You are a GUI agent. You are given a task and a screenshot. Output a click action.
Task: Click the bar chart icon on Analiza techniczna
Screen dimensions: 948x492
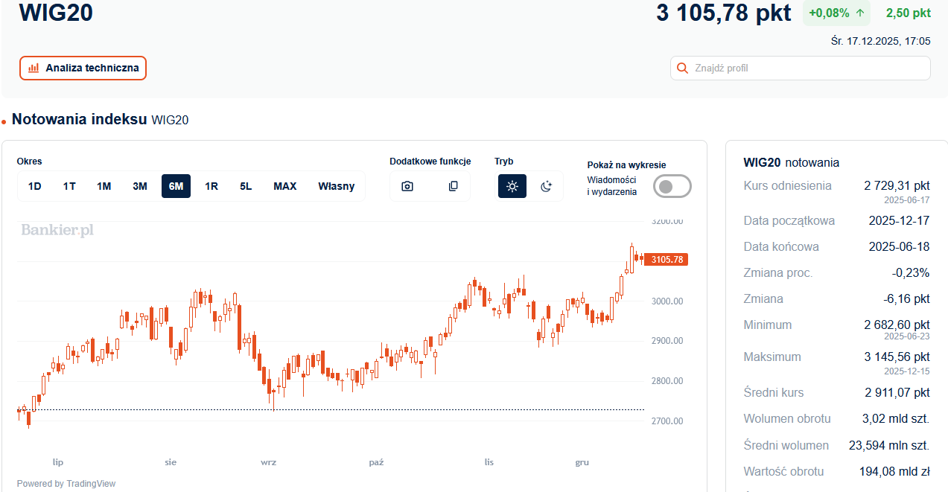(34, 68)
